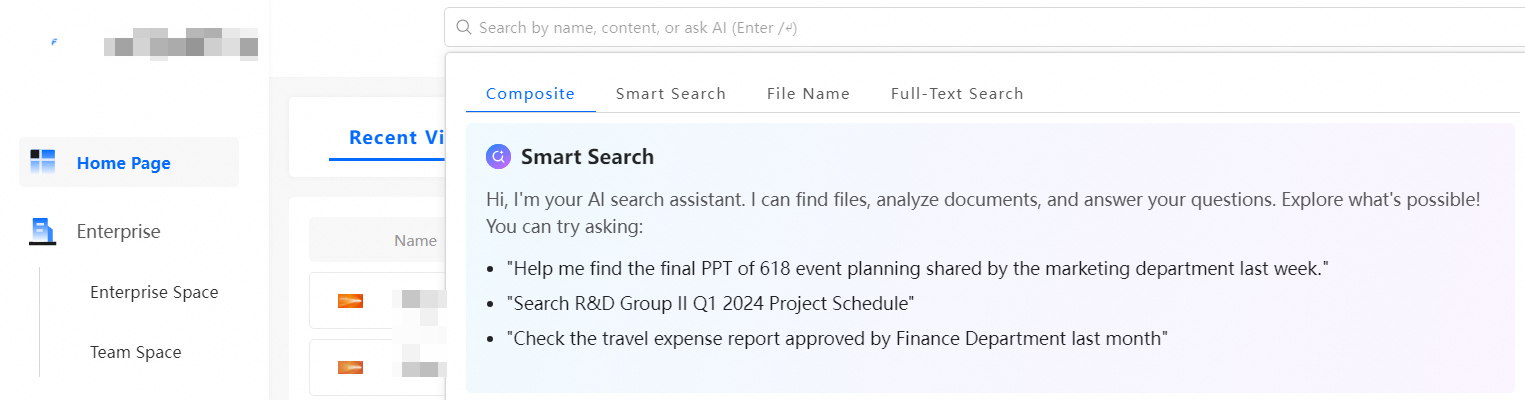Screen dimensions: 1525x400
Task: Switch to the Composite search tab
Action: click(530, 94)
